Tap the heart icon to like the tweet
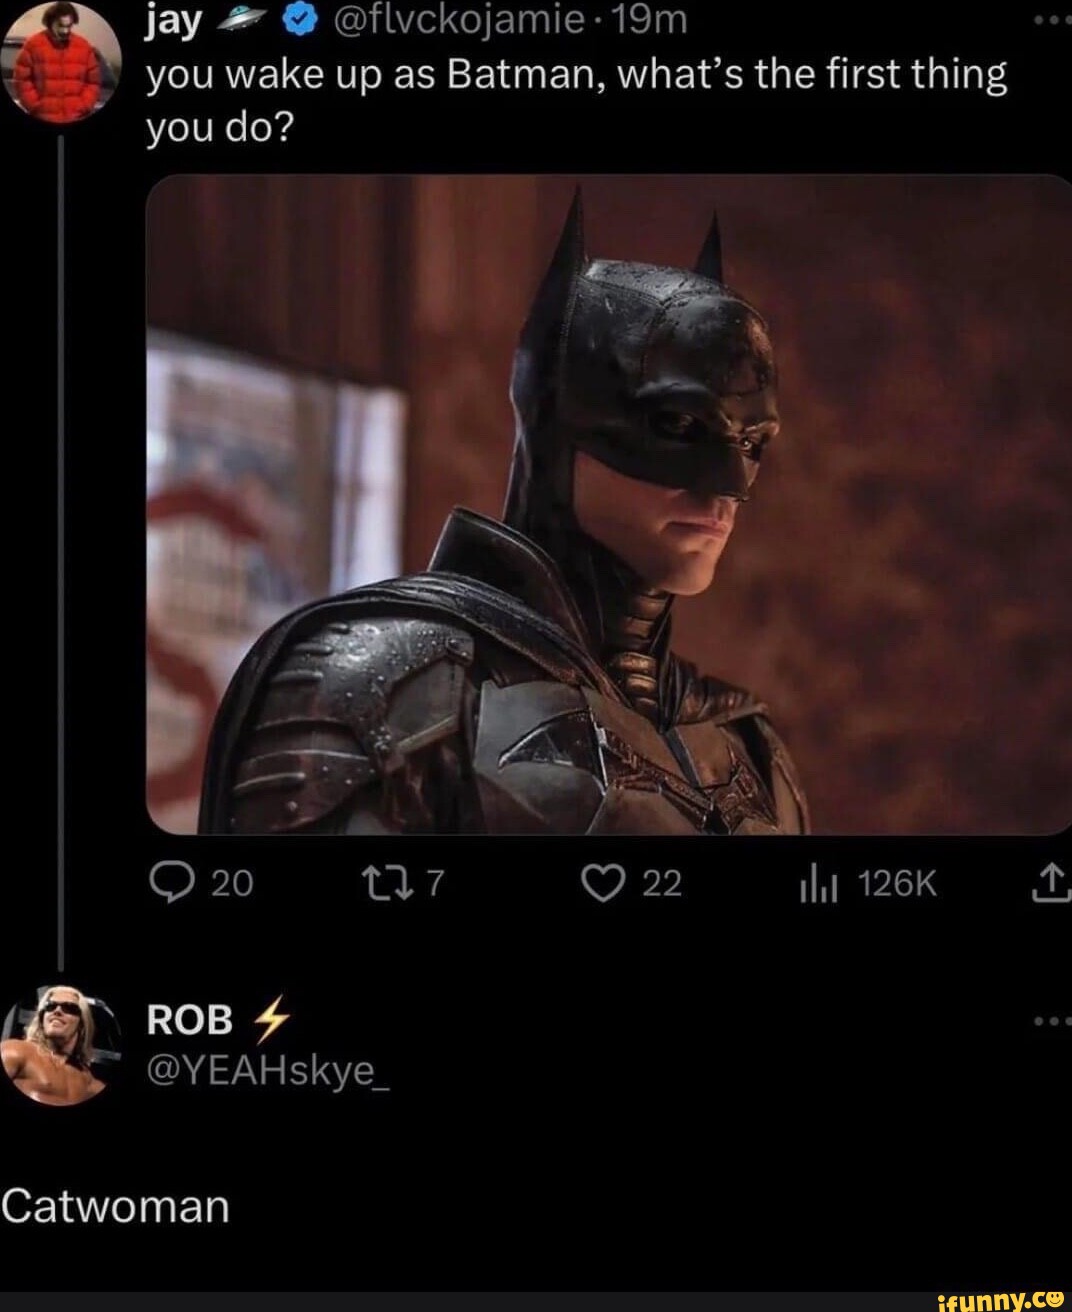 (604, 884)
